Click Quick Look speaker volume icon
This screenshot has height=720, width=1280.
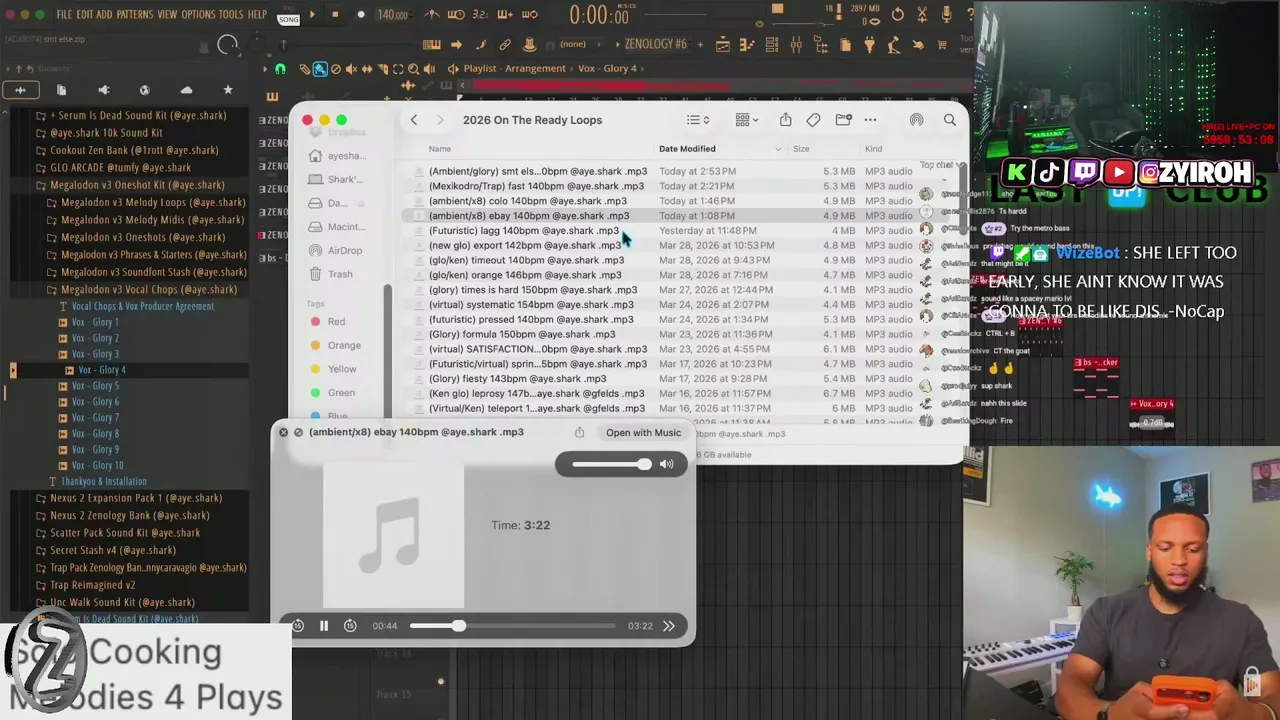pos(667,464)
